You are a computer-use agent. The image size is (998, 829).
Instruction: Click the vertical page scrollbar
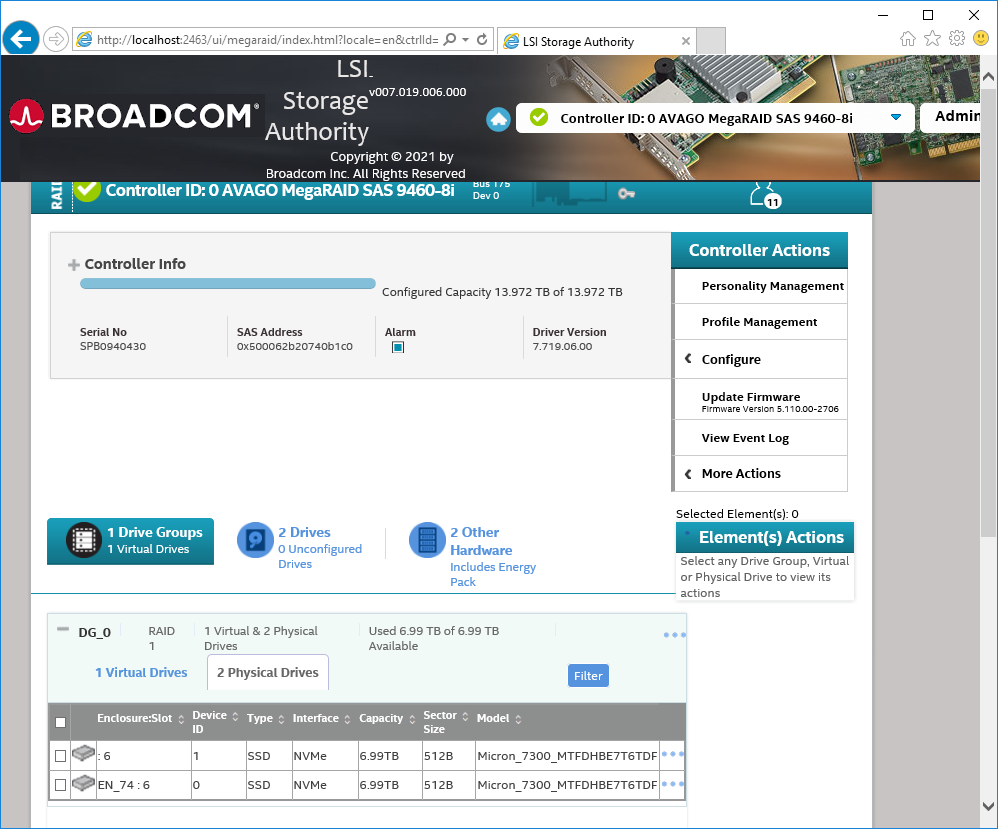pos(988,312)
